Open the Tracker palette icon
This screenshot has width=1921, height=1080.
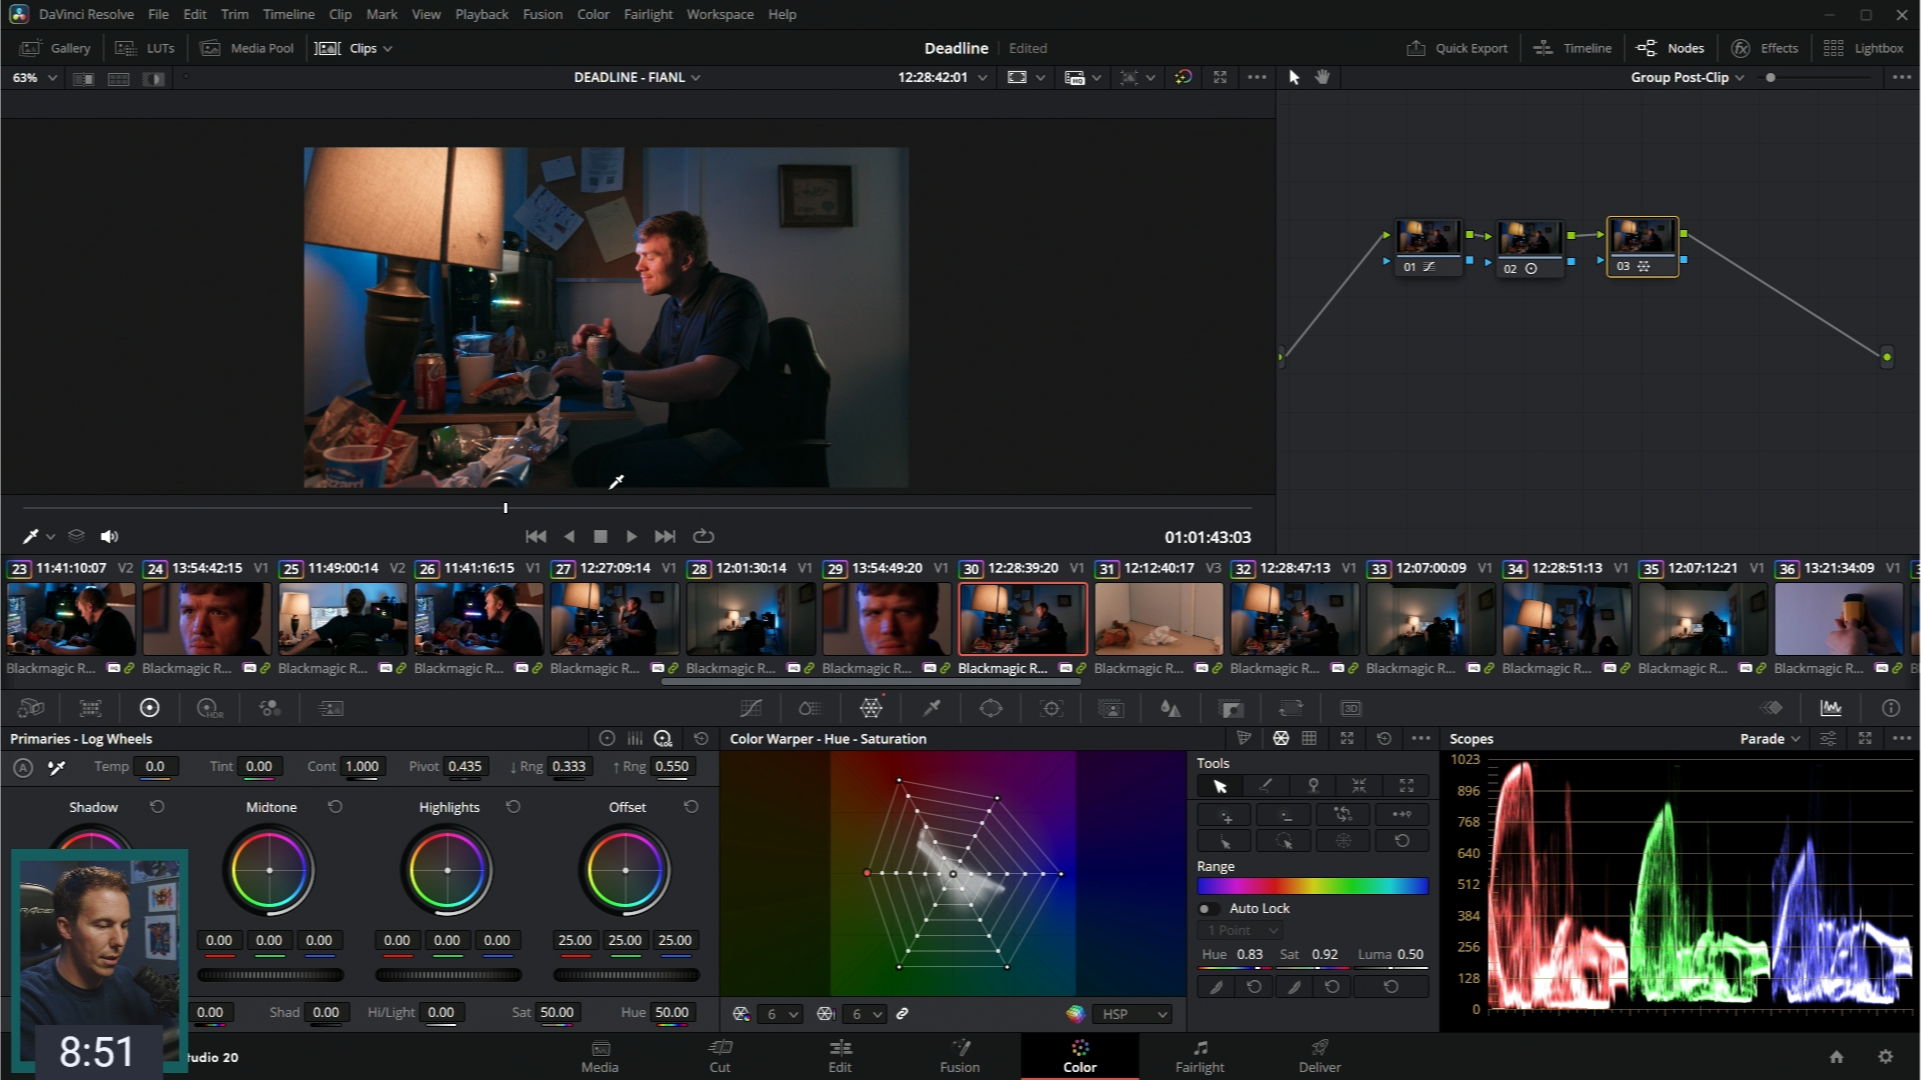point(1051,708)
